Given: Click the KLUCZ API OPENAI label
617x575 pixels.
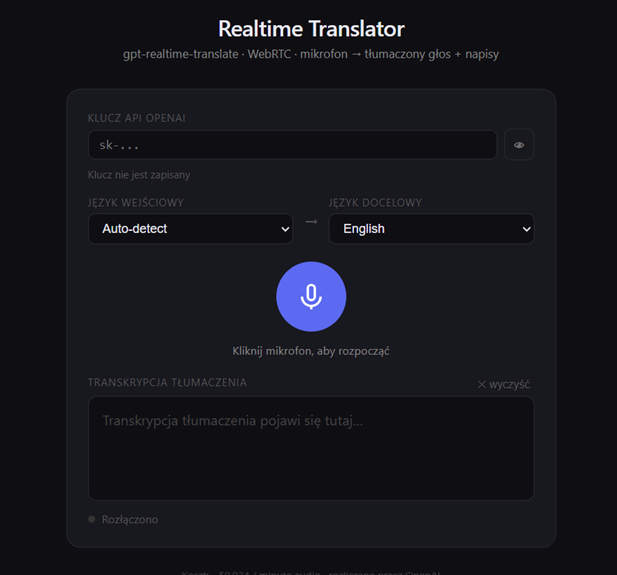Looking at the screenshot, I should pos(137,118).
